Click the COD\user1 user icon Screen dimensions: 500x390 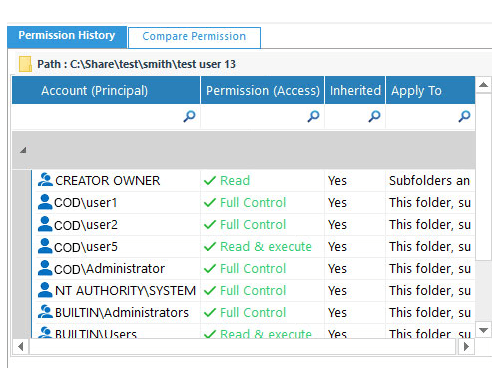[45, 202]
